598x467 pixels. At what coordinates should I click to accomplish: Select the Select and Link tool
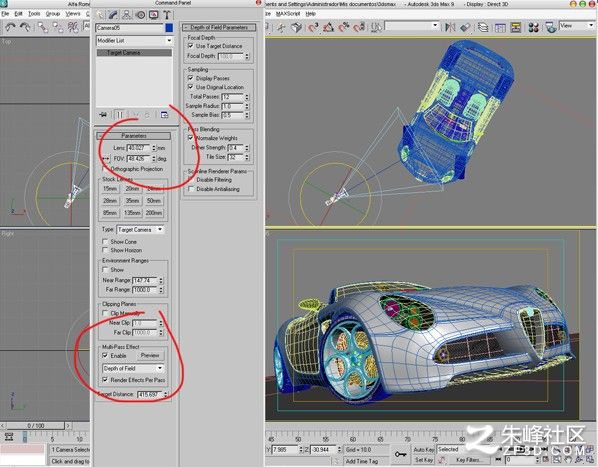(x=43, y=27)
